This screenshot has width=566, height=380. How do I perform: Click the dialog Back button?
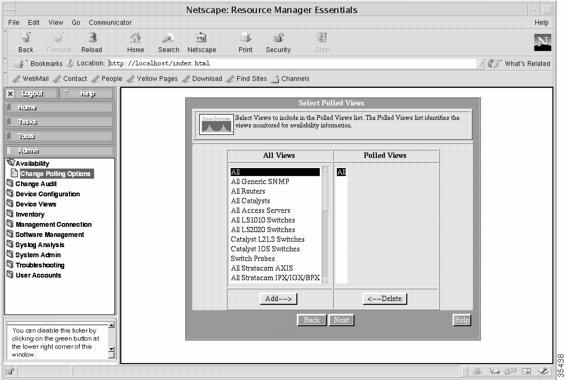point(312,320)
